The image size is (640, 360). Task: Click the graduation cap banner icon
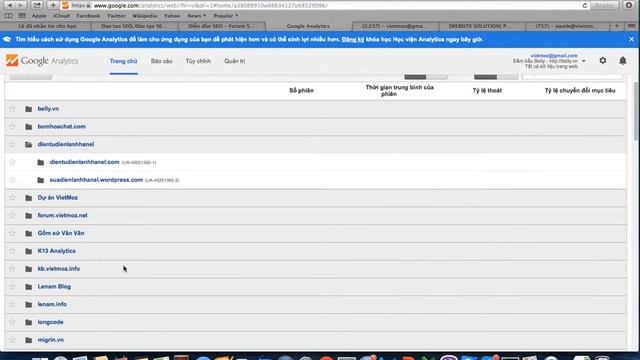pos(7,39)
